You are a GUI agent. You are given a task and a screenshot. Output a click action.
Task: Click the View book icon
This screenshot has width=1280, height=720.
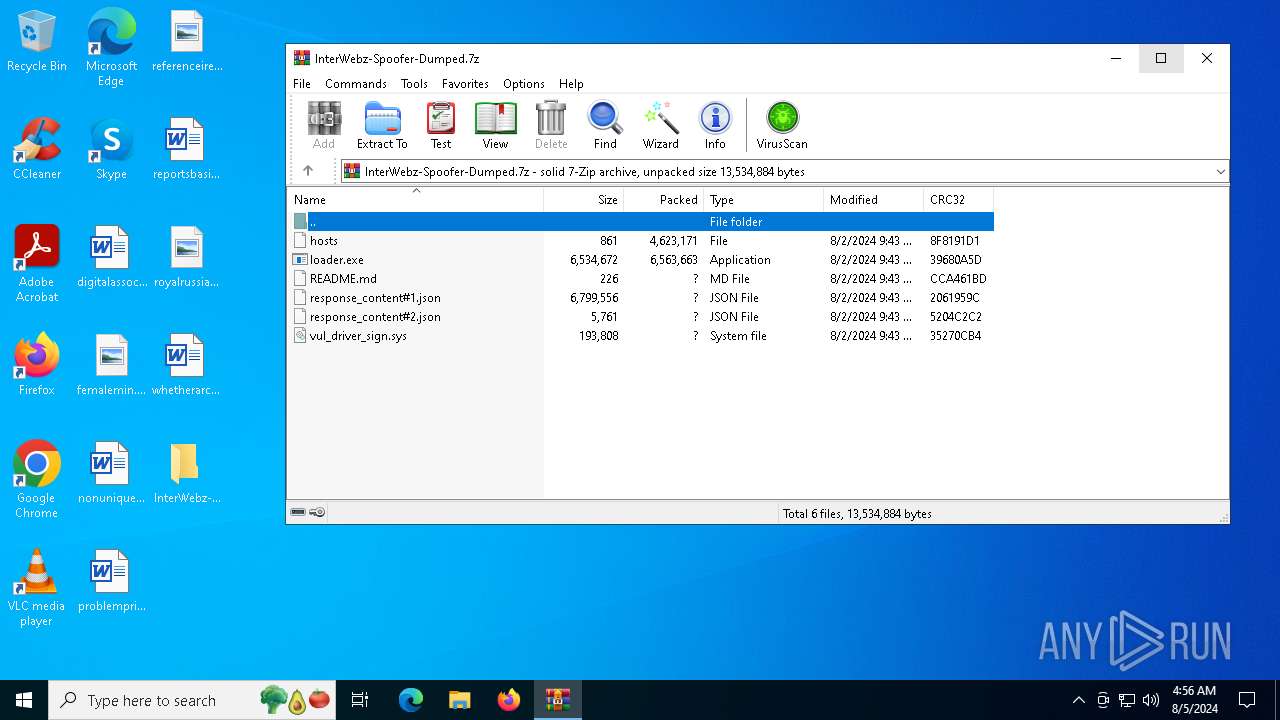point(495,125)
